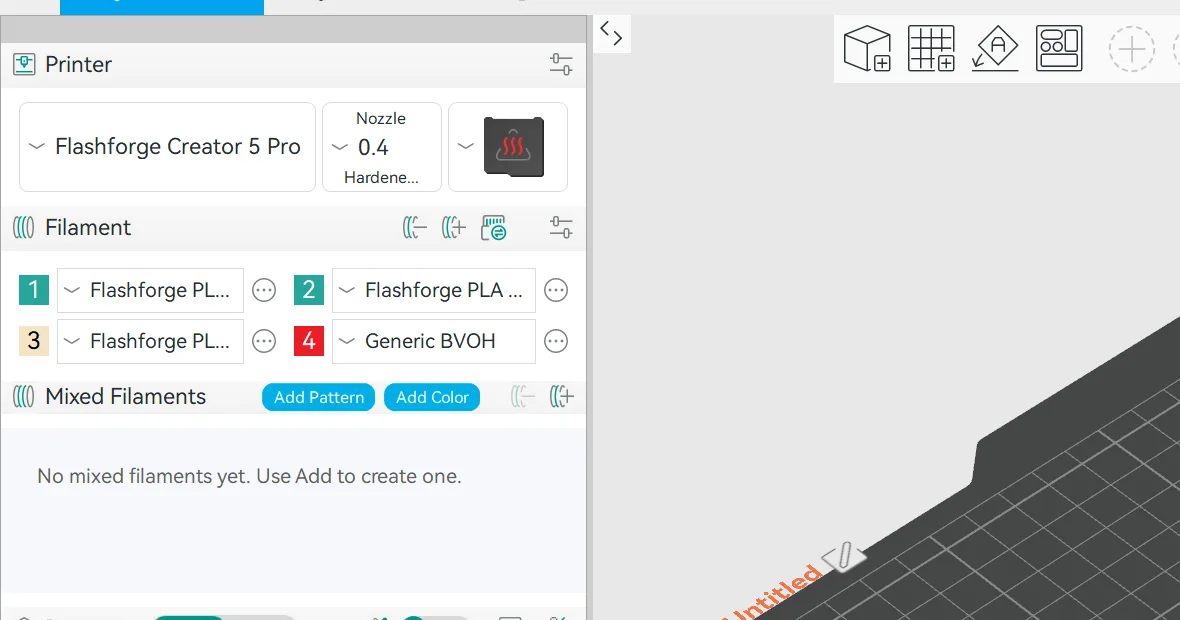
Task: Open the bed plate type dropdown
Action: (x=508, y=147)
